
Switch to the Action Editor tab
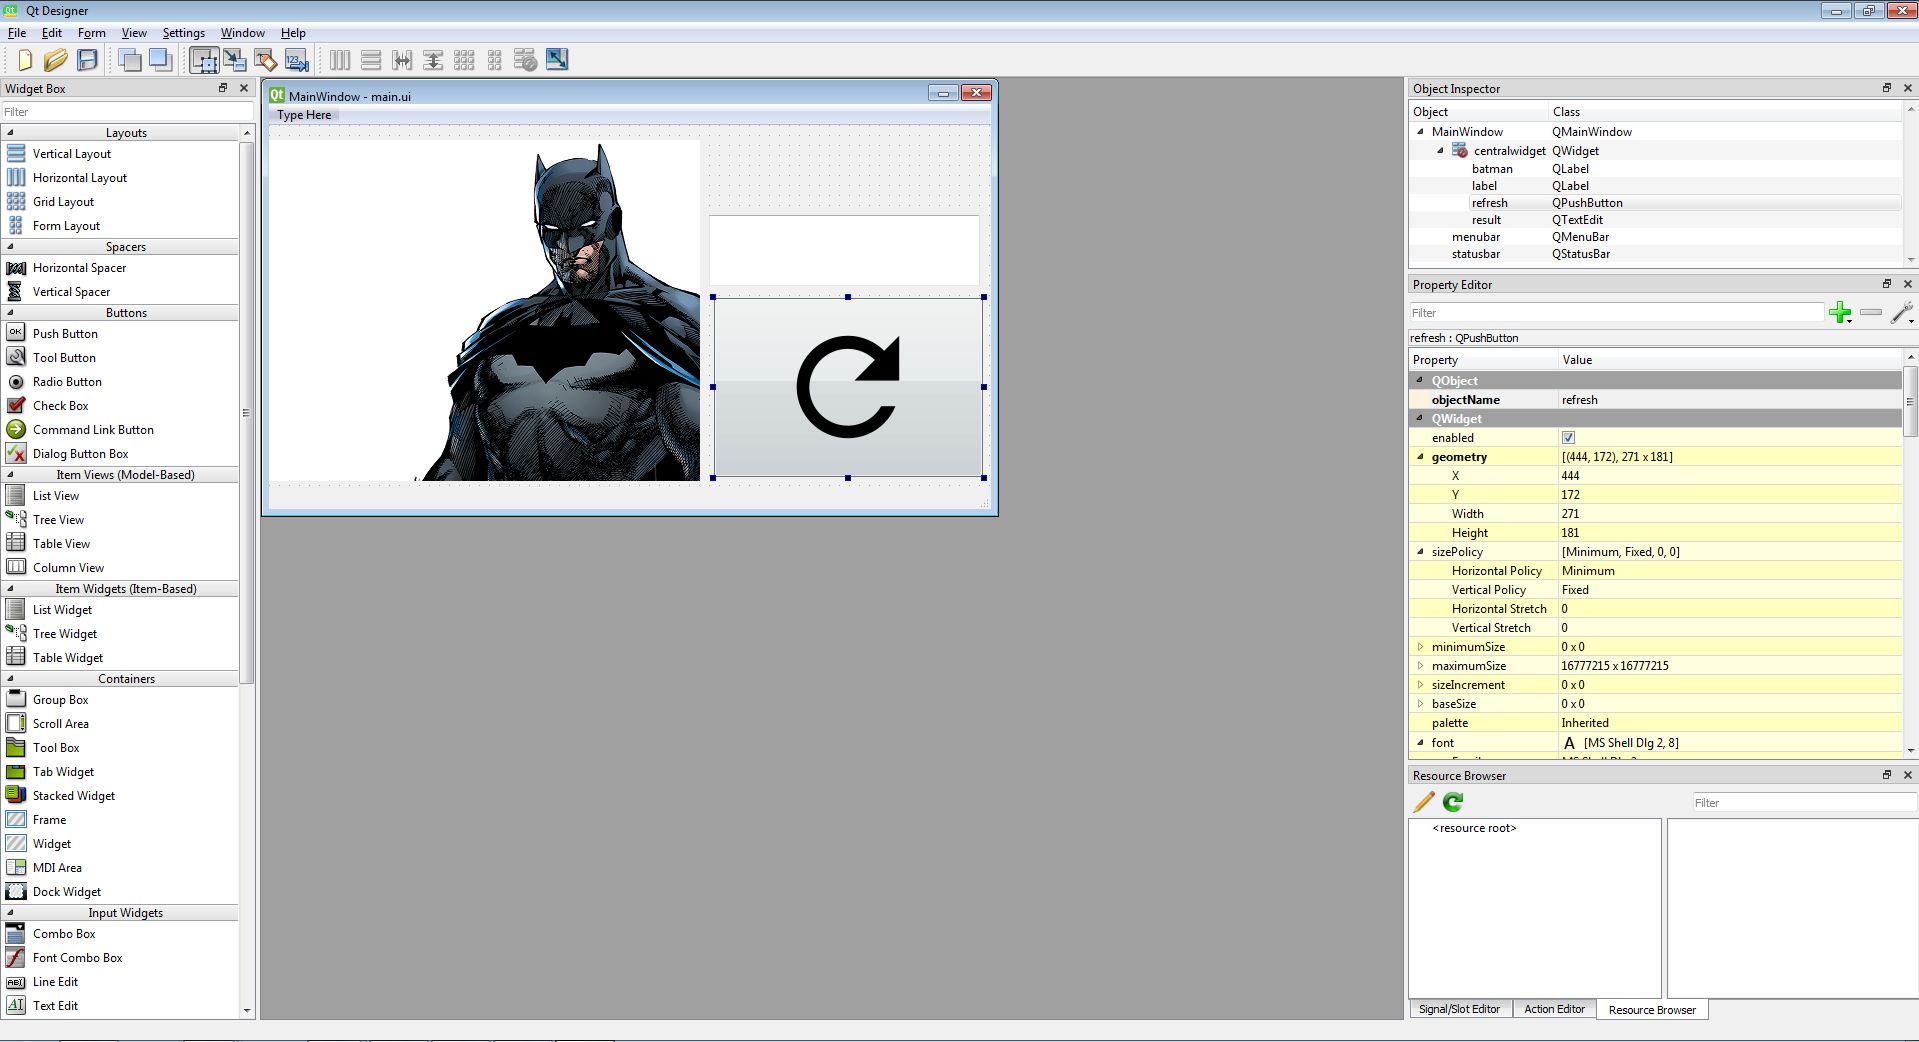click(x=1554, y=1009)
